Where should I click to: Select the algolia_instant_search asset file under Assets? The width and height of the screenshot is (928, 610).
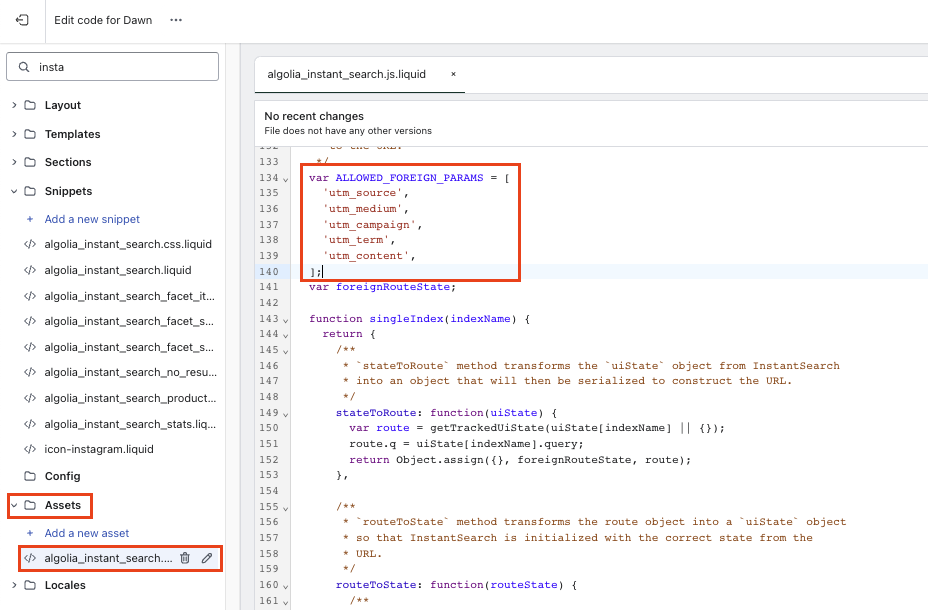coord(108,558)
